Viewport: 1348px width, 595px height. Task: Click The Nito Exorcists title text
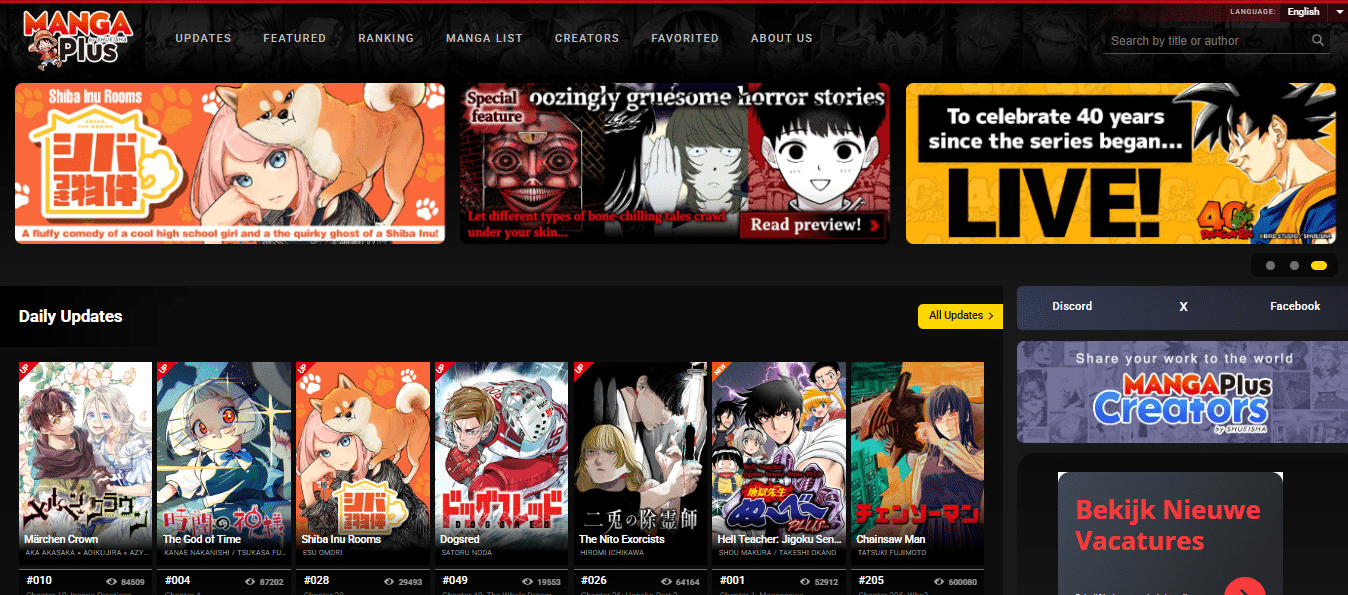click(622, 539)
